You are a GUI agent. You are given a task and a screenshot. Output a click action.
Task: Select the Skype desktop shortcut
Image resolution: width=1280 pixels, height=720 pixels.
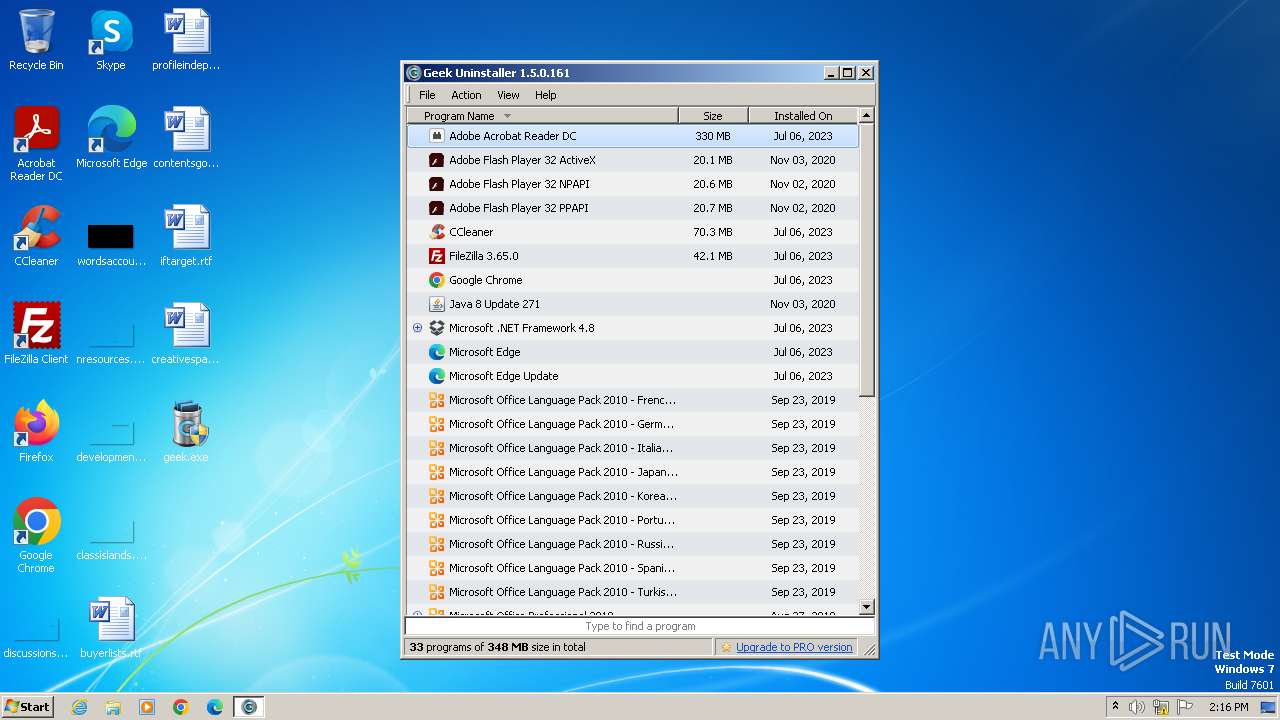pyautogui.click(x=111, y=40)
